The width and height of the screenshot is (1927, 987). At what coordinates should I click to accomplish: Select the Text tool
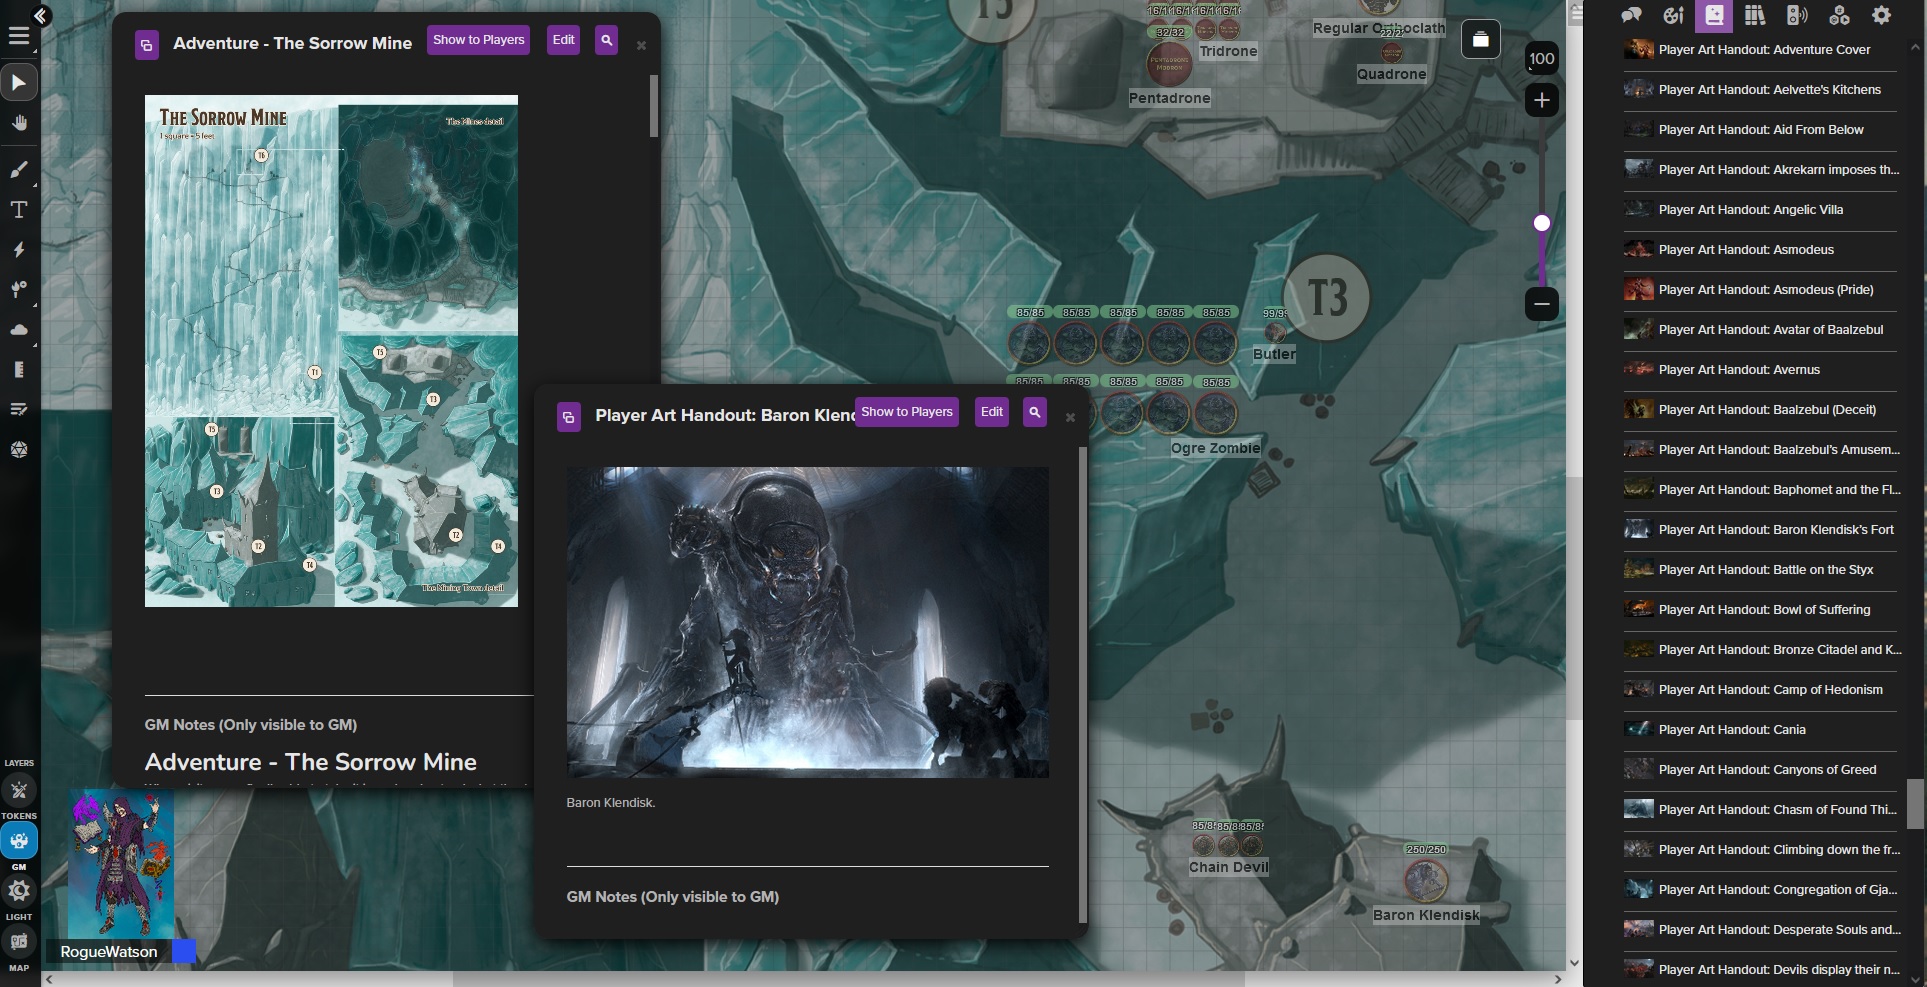(x=19, y=209)
